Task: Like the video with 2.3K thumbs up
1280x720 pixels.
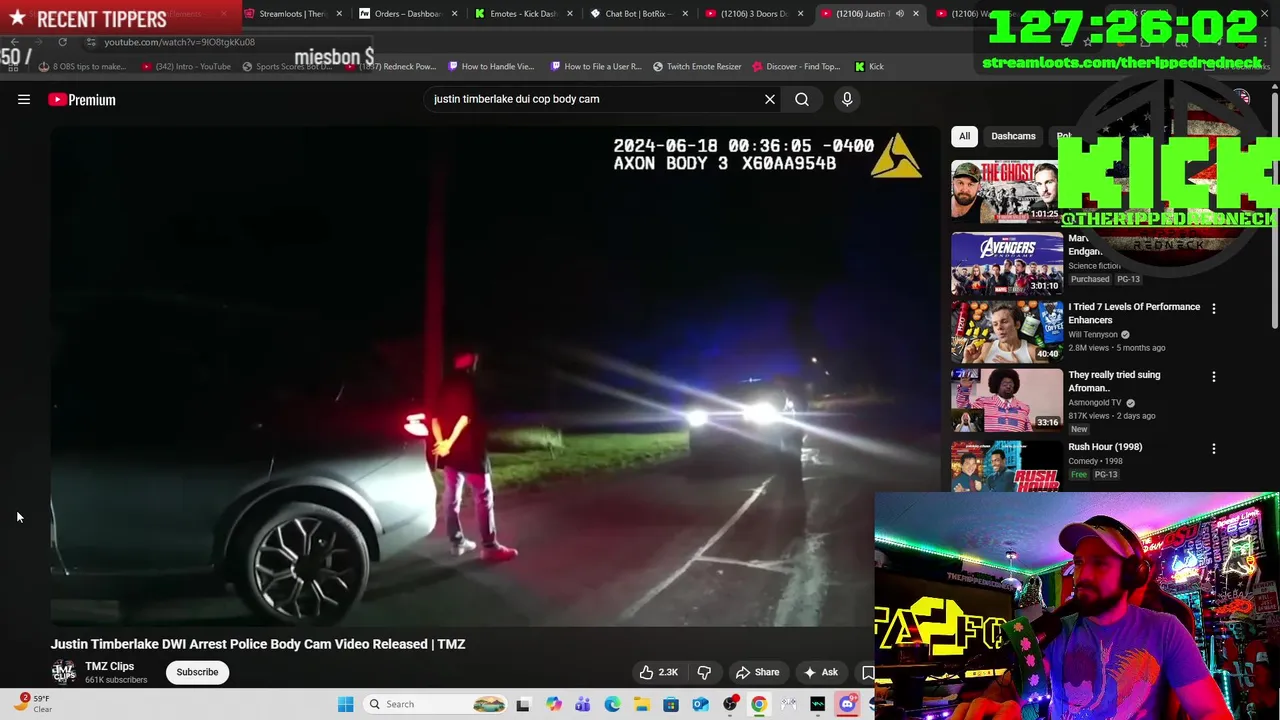Action: tap(660, 672)
